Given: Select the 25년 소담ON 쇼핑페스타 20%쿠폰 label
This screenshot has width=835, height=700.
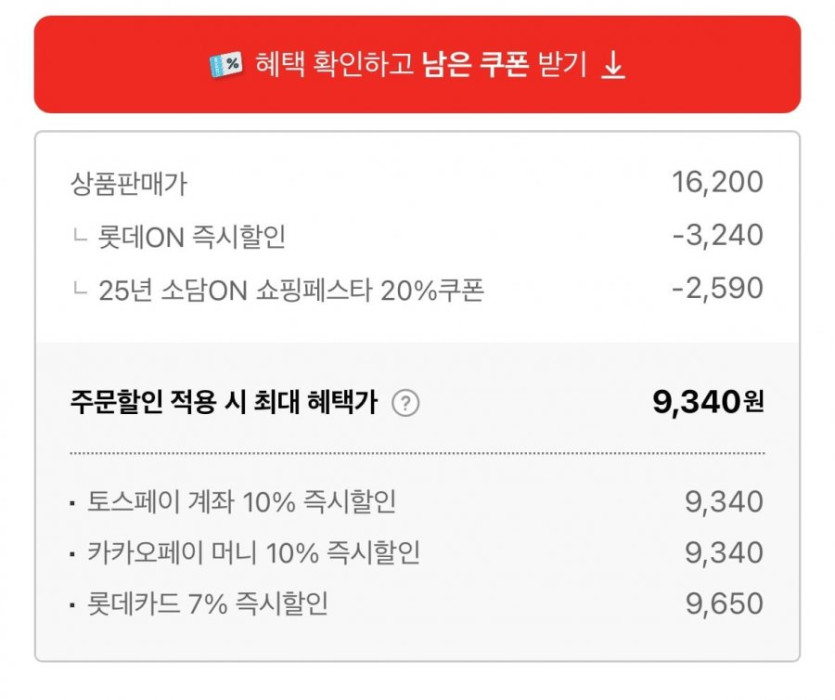Looking at the screenshot, I should tap(292, 289).
